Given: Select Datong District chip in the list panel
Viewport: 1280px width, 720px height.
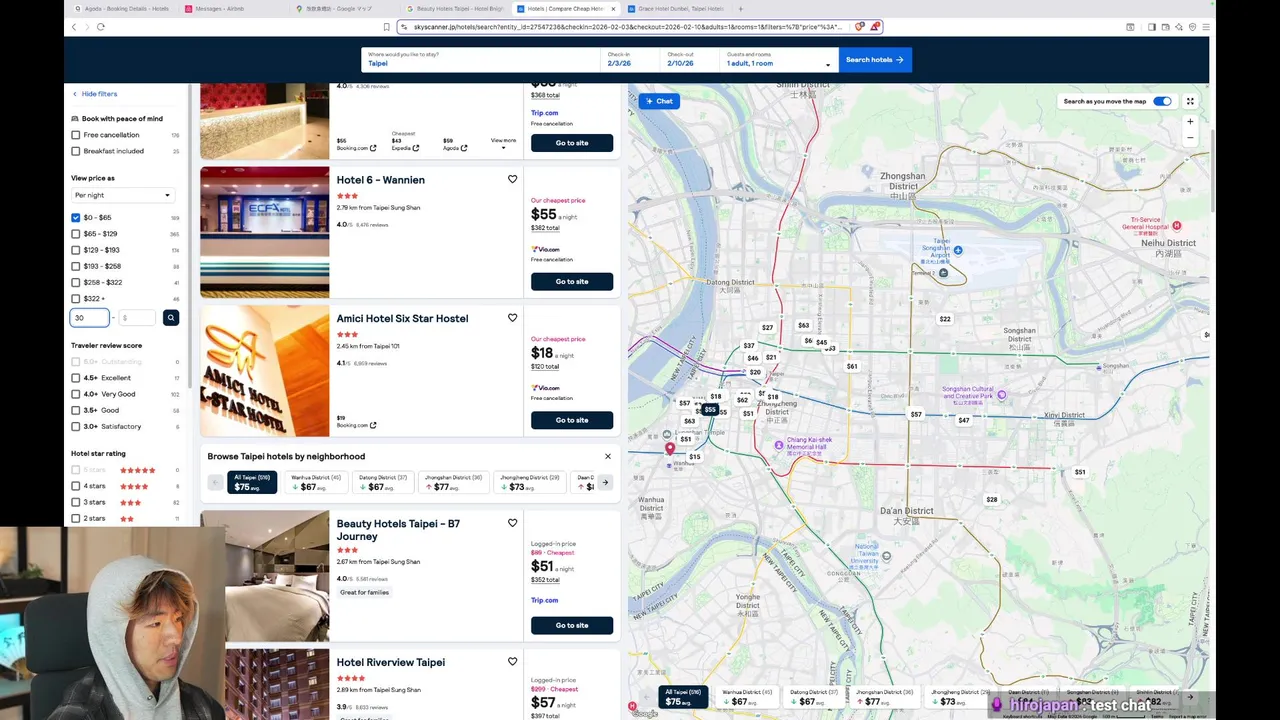Looking at the screenshot, I should [383, 482].
